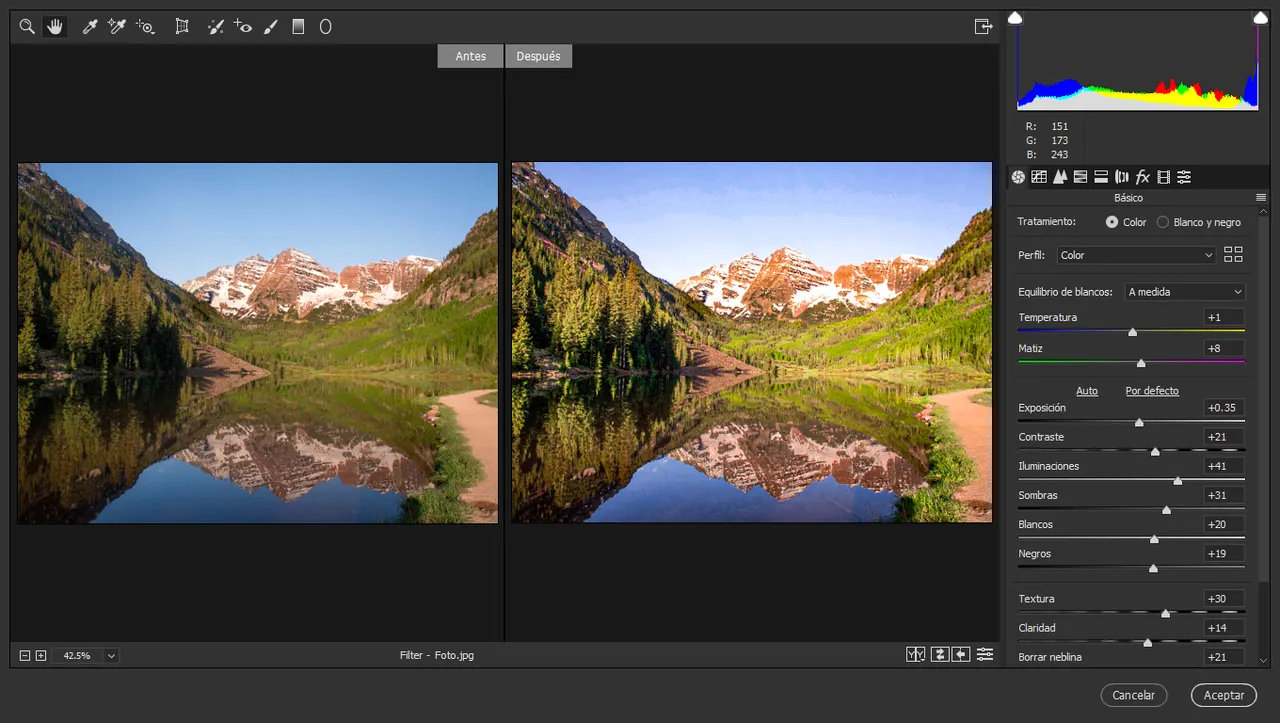Click the Aceptar button
This screenshot has width=1280, height=723.
(1224, 695)
